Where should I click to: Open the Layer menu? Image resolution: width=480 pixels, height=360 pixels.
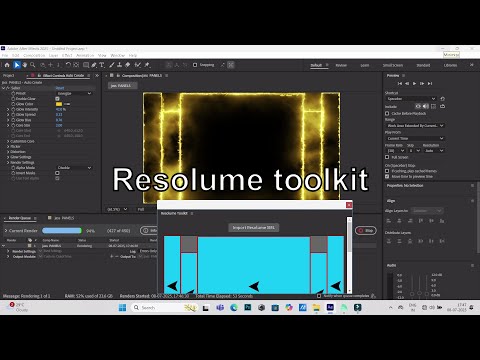click(x=53, y=55)
